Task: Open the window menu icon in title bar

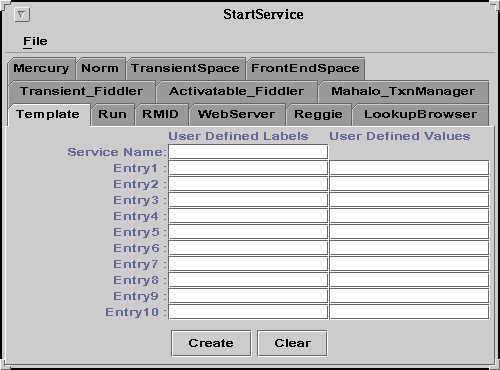Action: click(22, 15)
